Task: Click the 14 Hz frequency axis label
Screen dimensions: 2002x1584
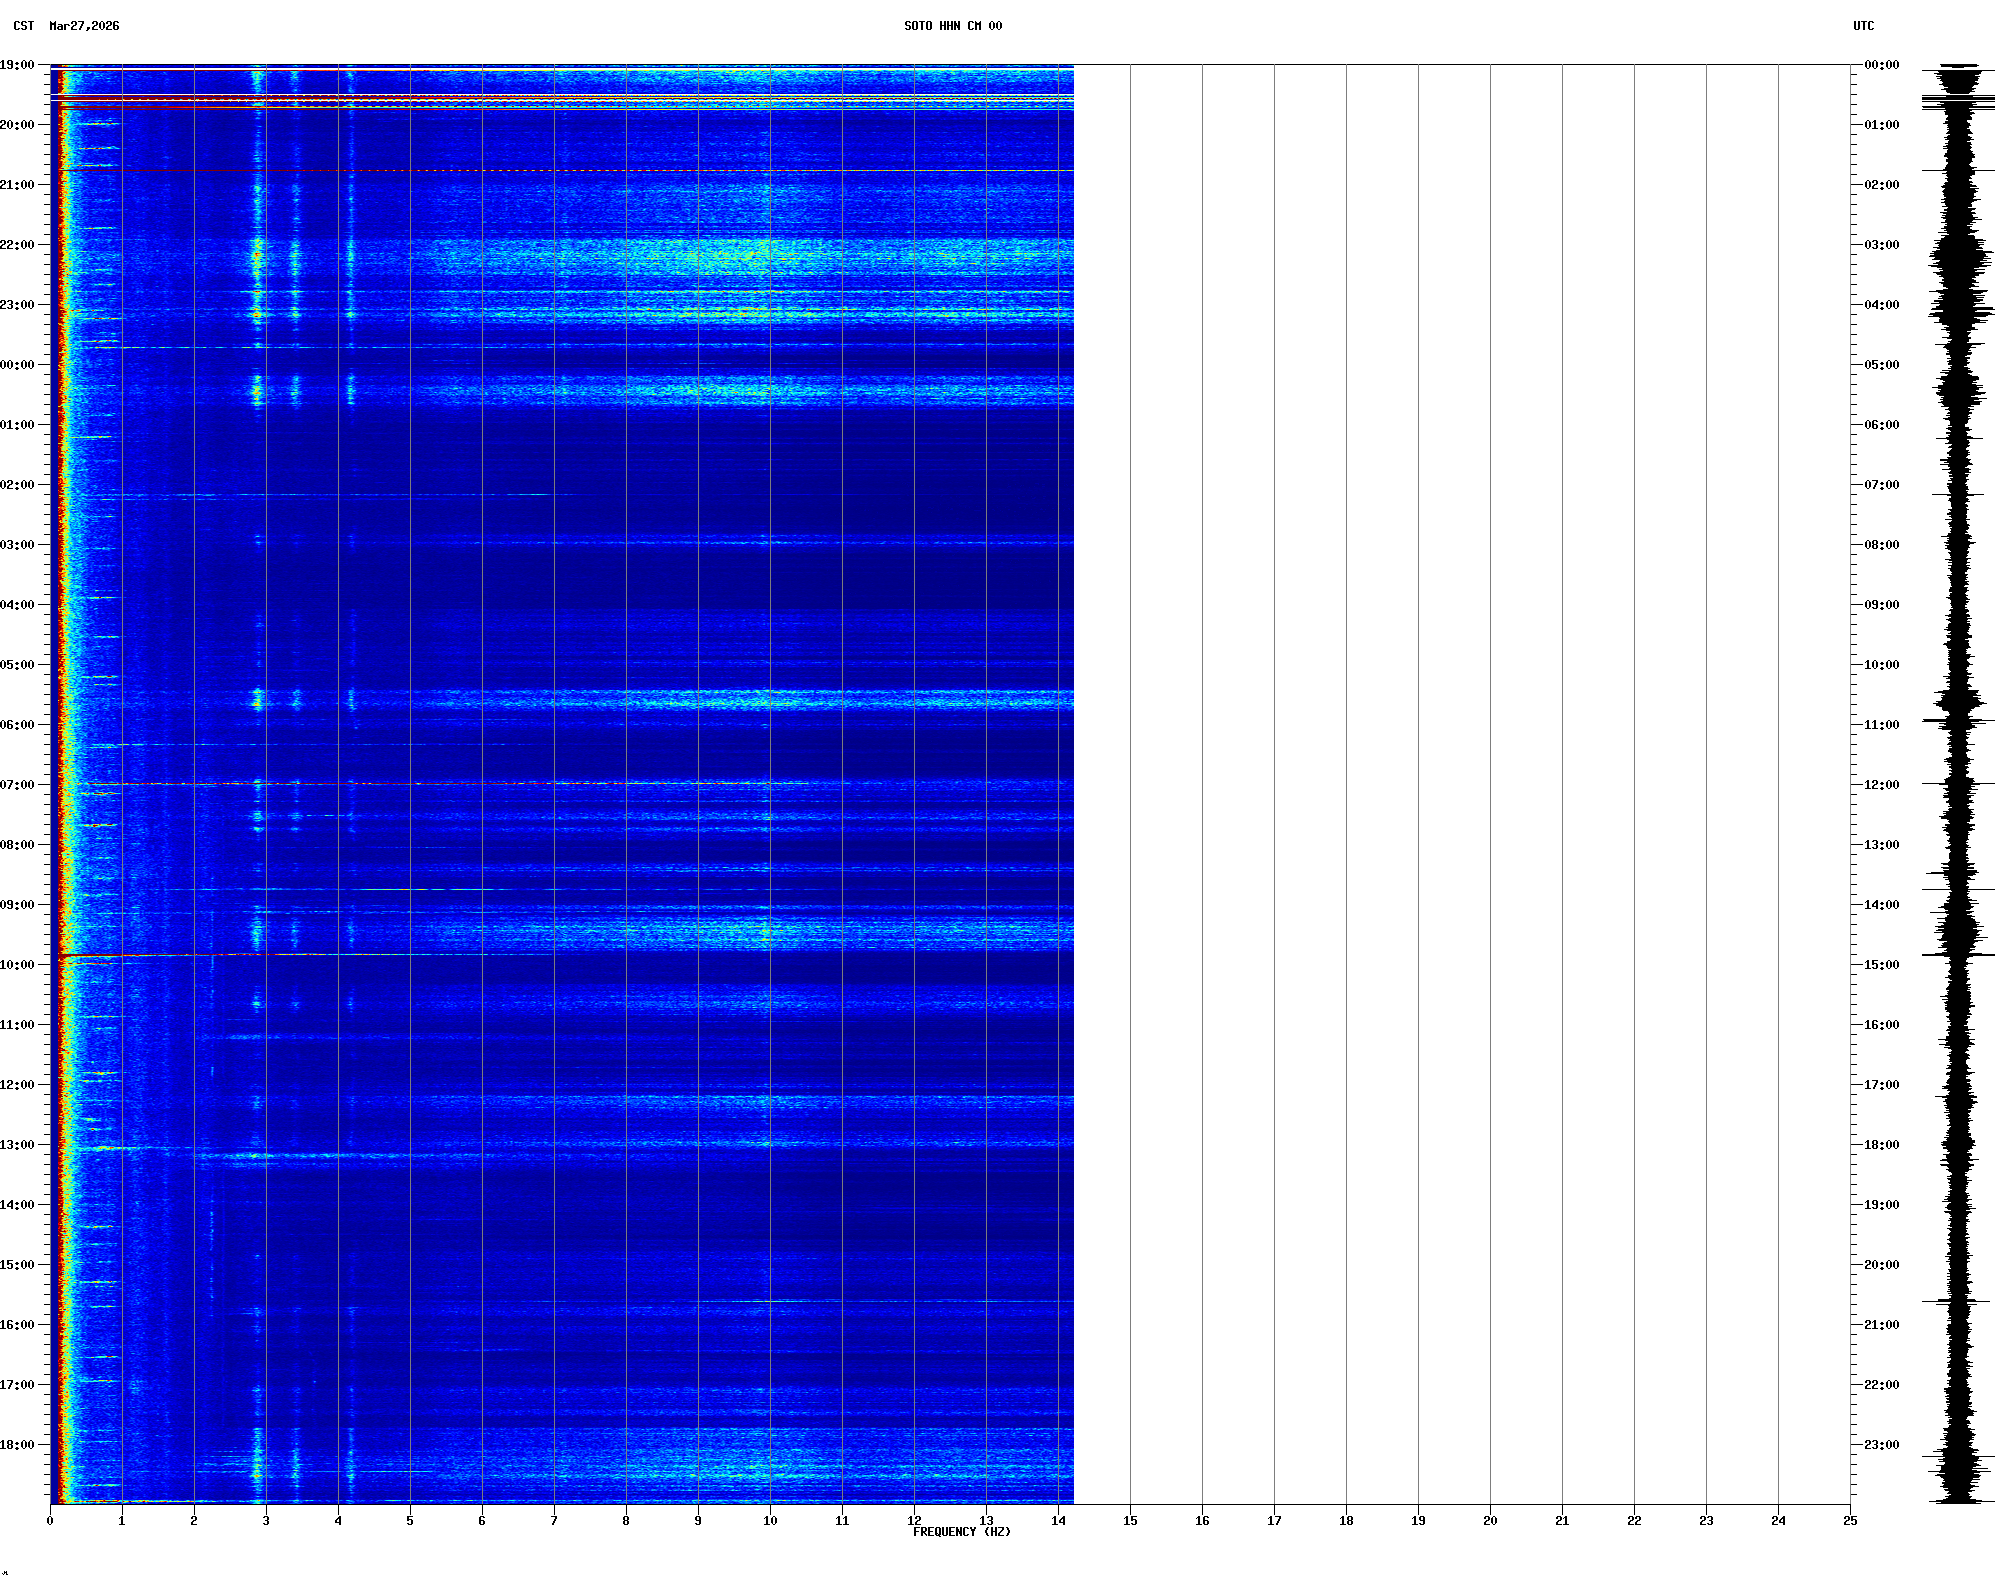Action: pos(1058,1521)
